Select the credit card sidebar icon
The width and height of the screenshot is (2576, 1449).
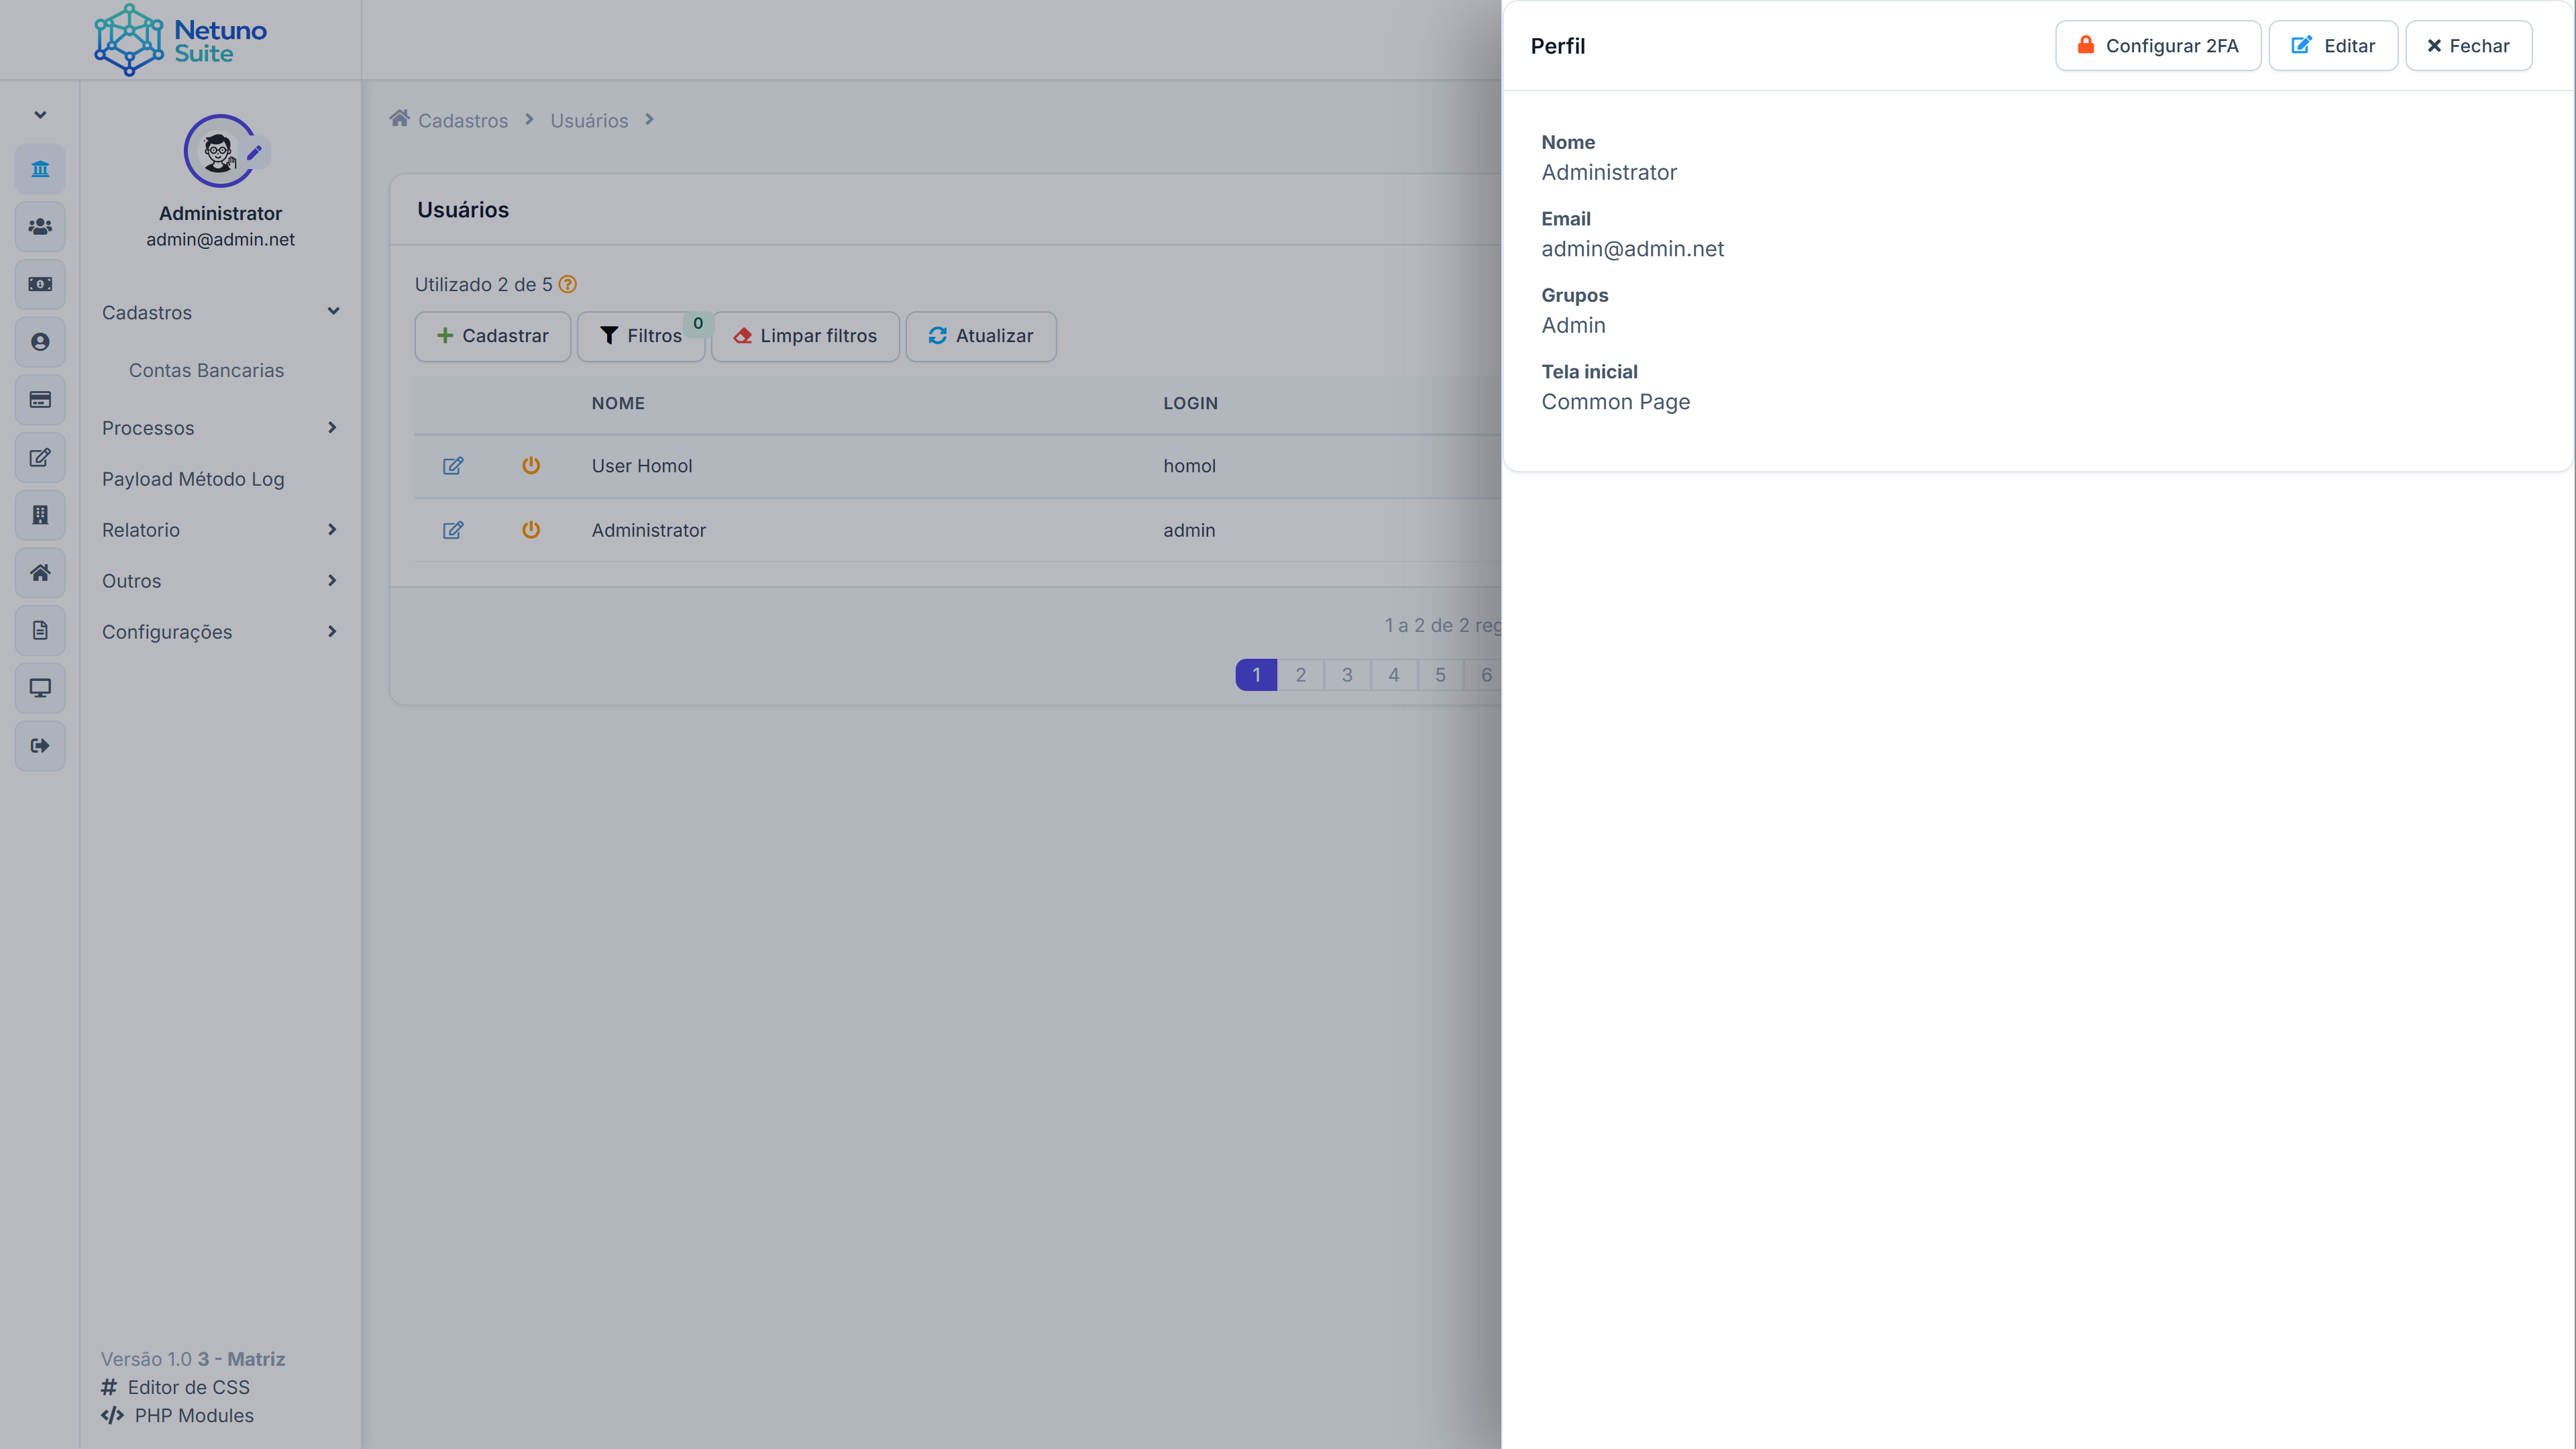click(40, 400)
